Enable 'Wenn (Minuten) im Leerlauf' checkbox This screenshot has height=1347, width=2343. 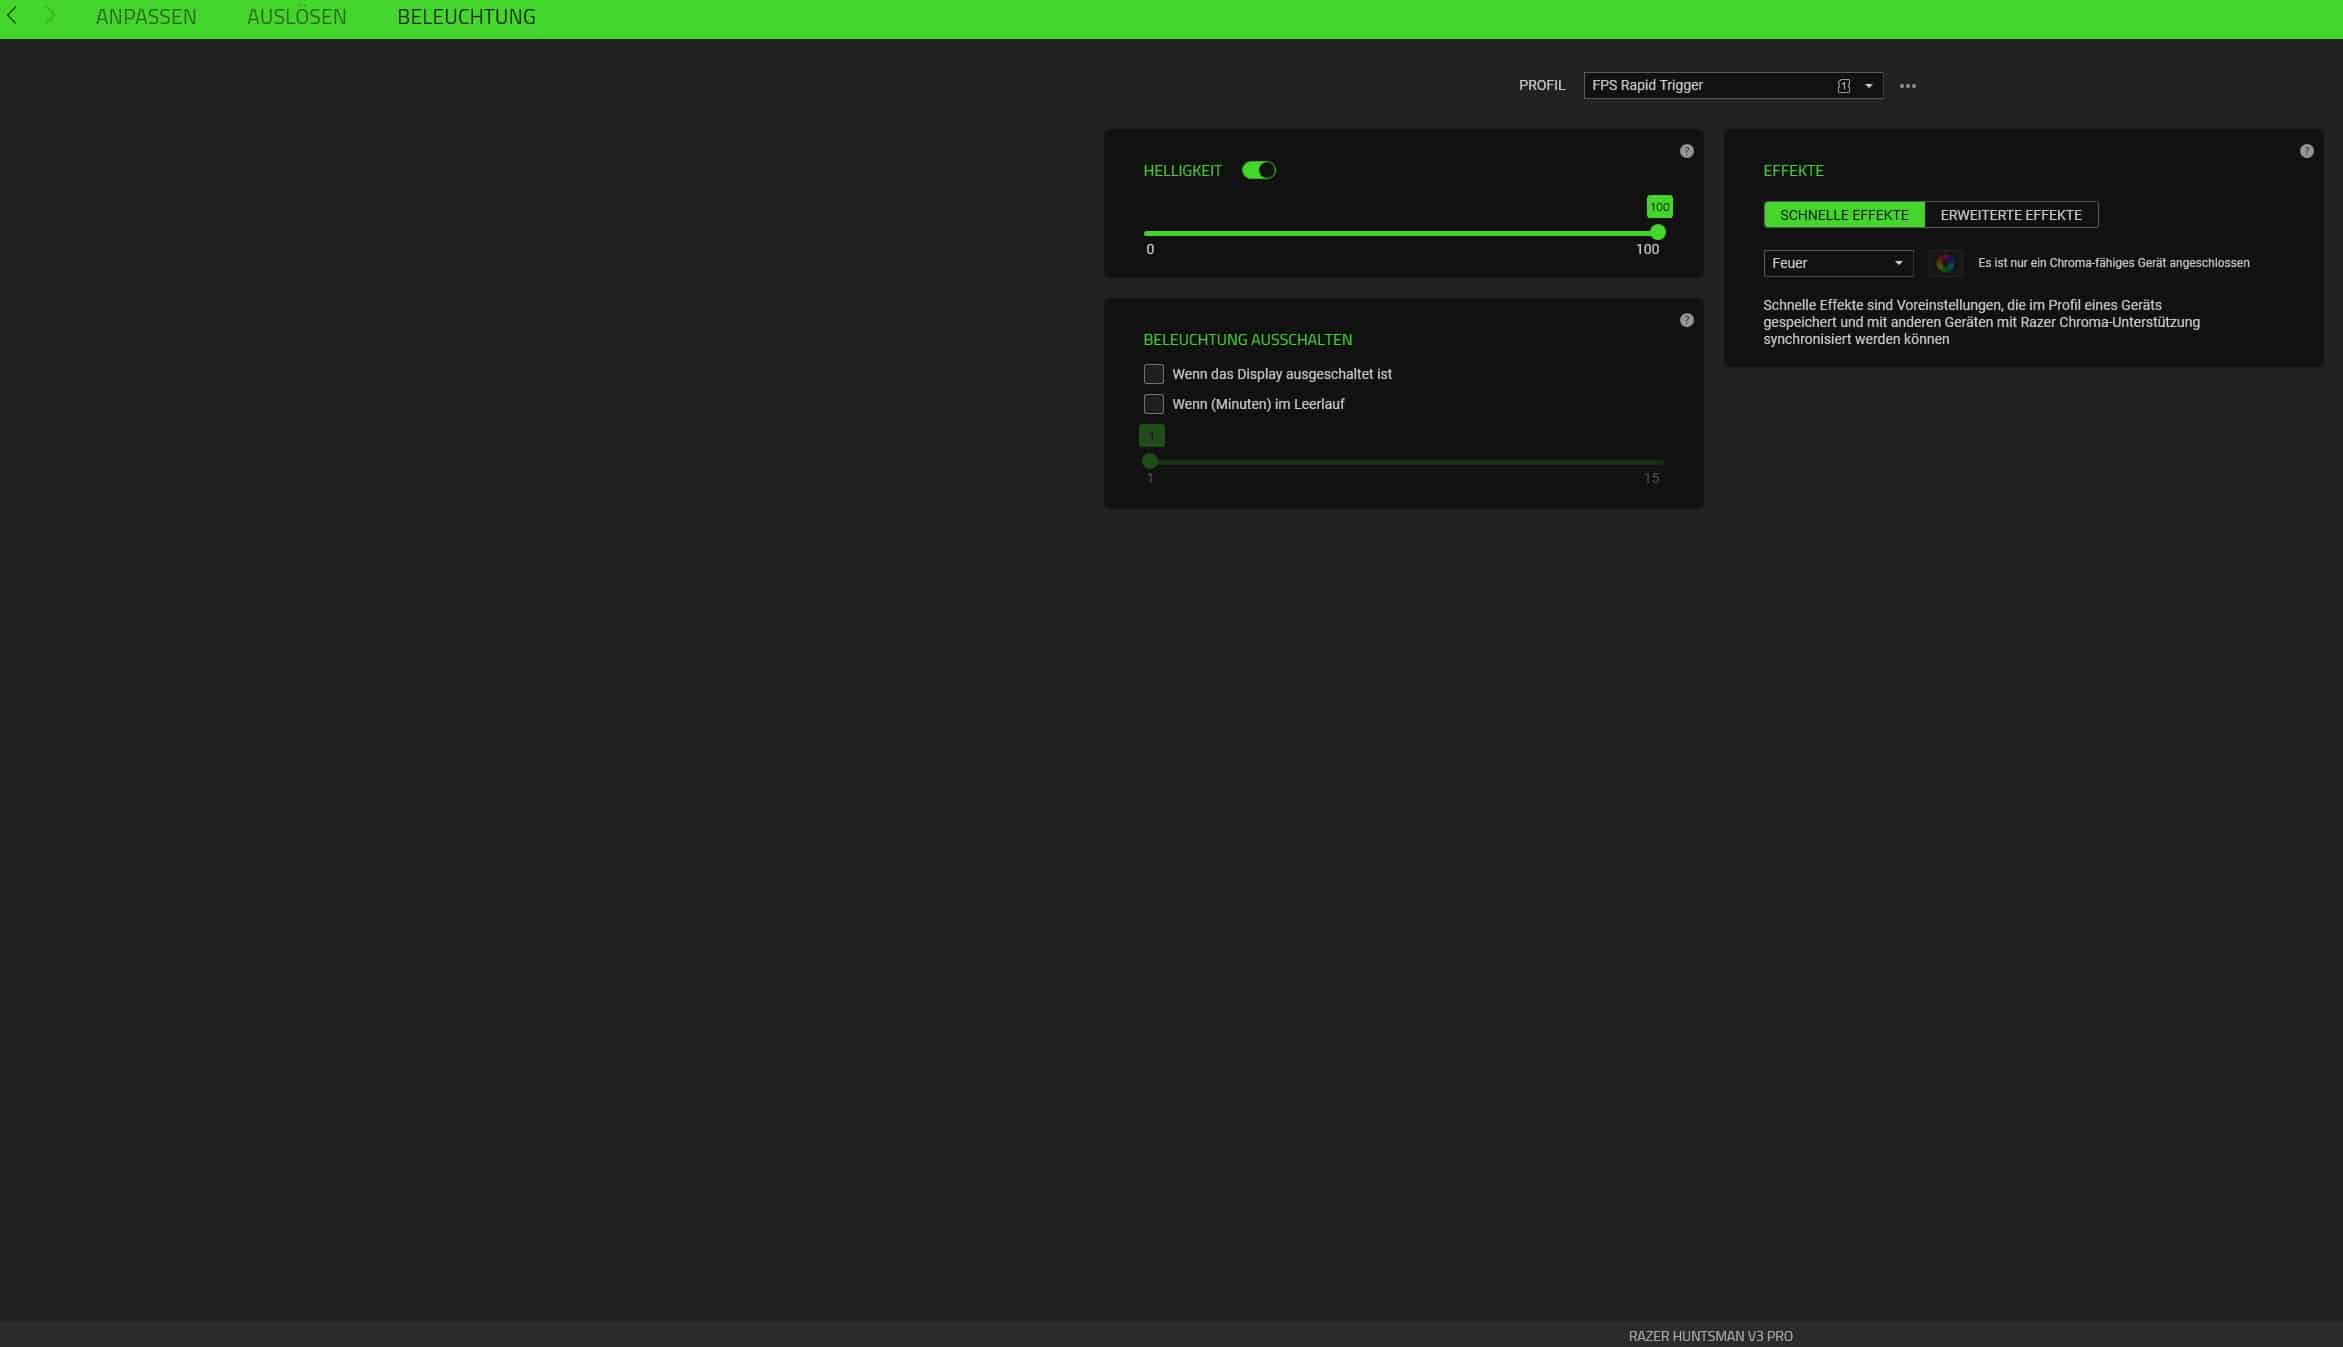click(x=1153, y=404)
